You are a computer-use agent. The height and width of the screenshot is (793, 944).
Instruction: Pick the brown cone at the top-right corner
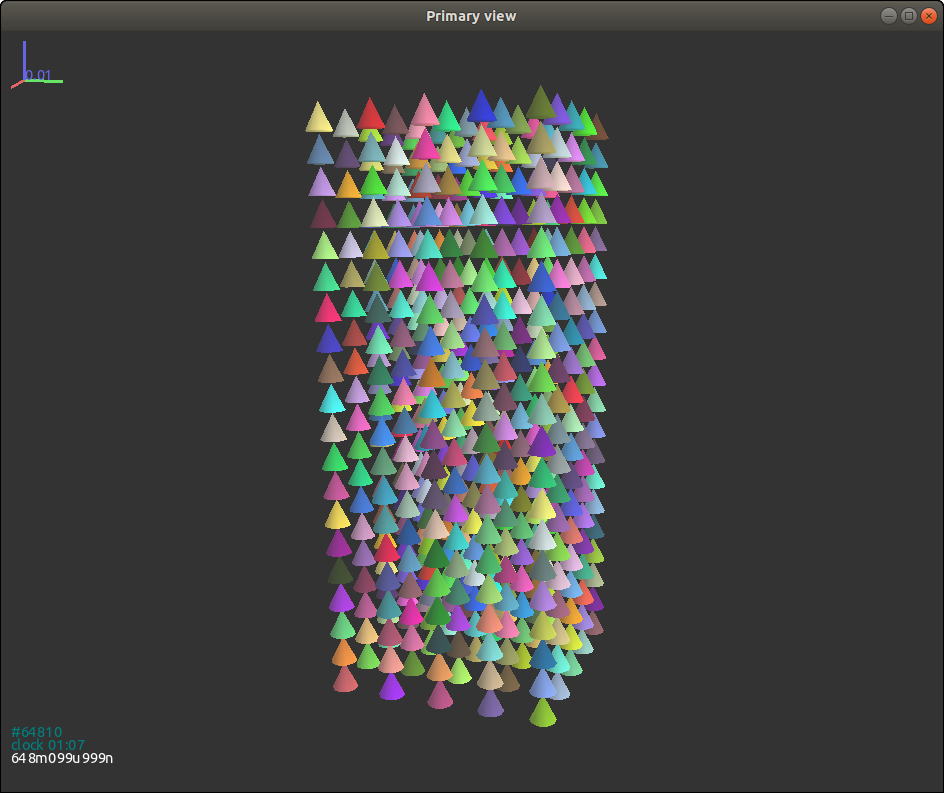pyautogui.click(x=598, y=128)
